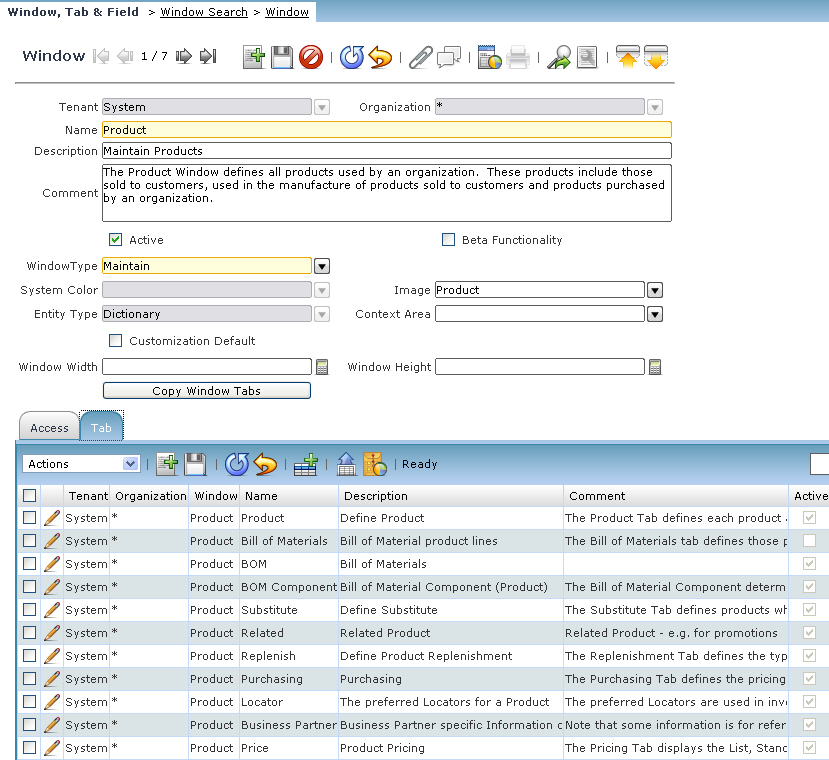Click the Business Partner name cell
The width and height of the screenshot is (829, 760).
289,725
